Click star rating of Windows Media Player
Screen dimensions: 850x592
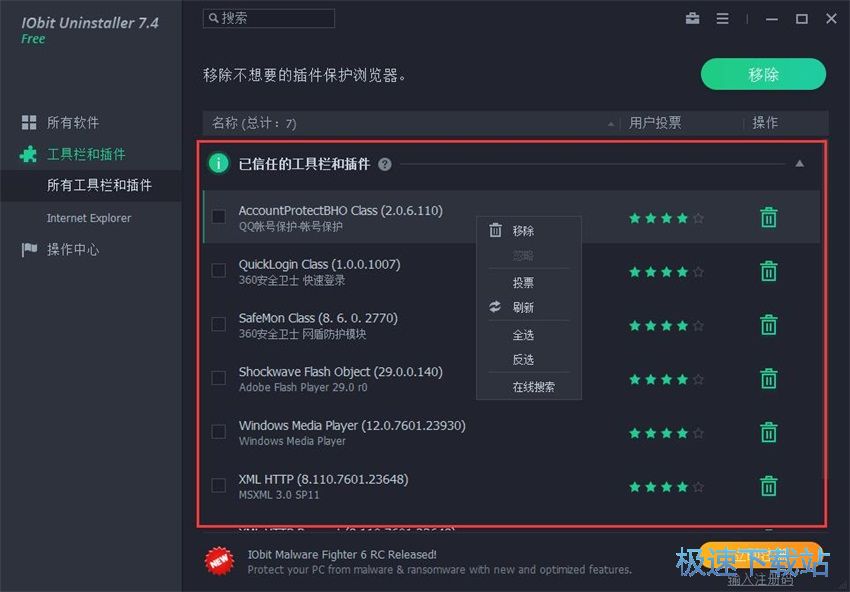tap(666, 433)
